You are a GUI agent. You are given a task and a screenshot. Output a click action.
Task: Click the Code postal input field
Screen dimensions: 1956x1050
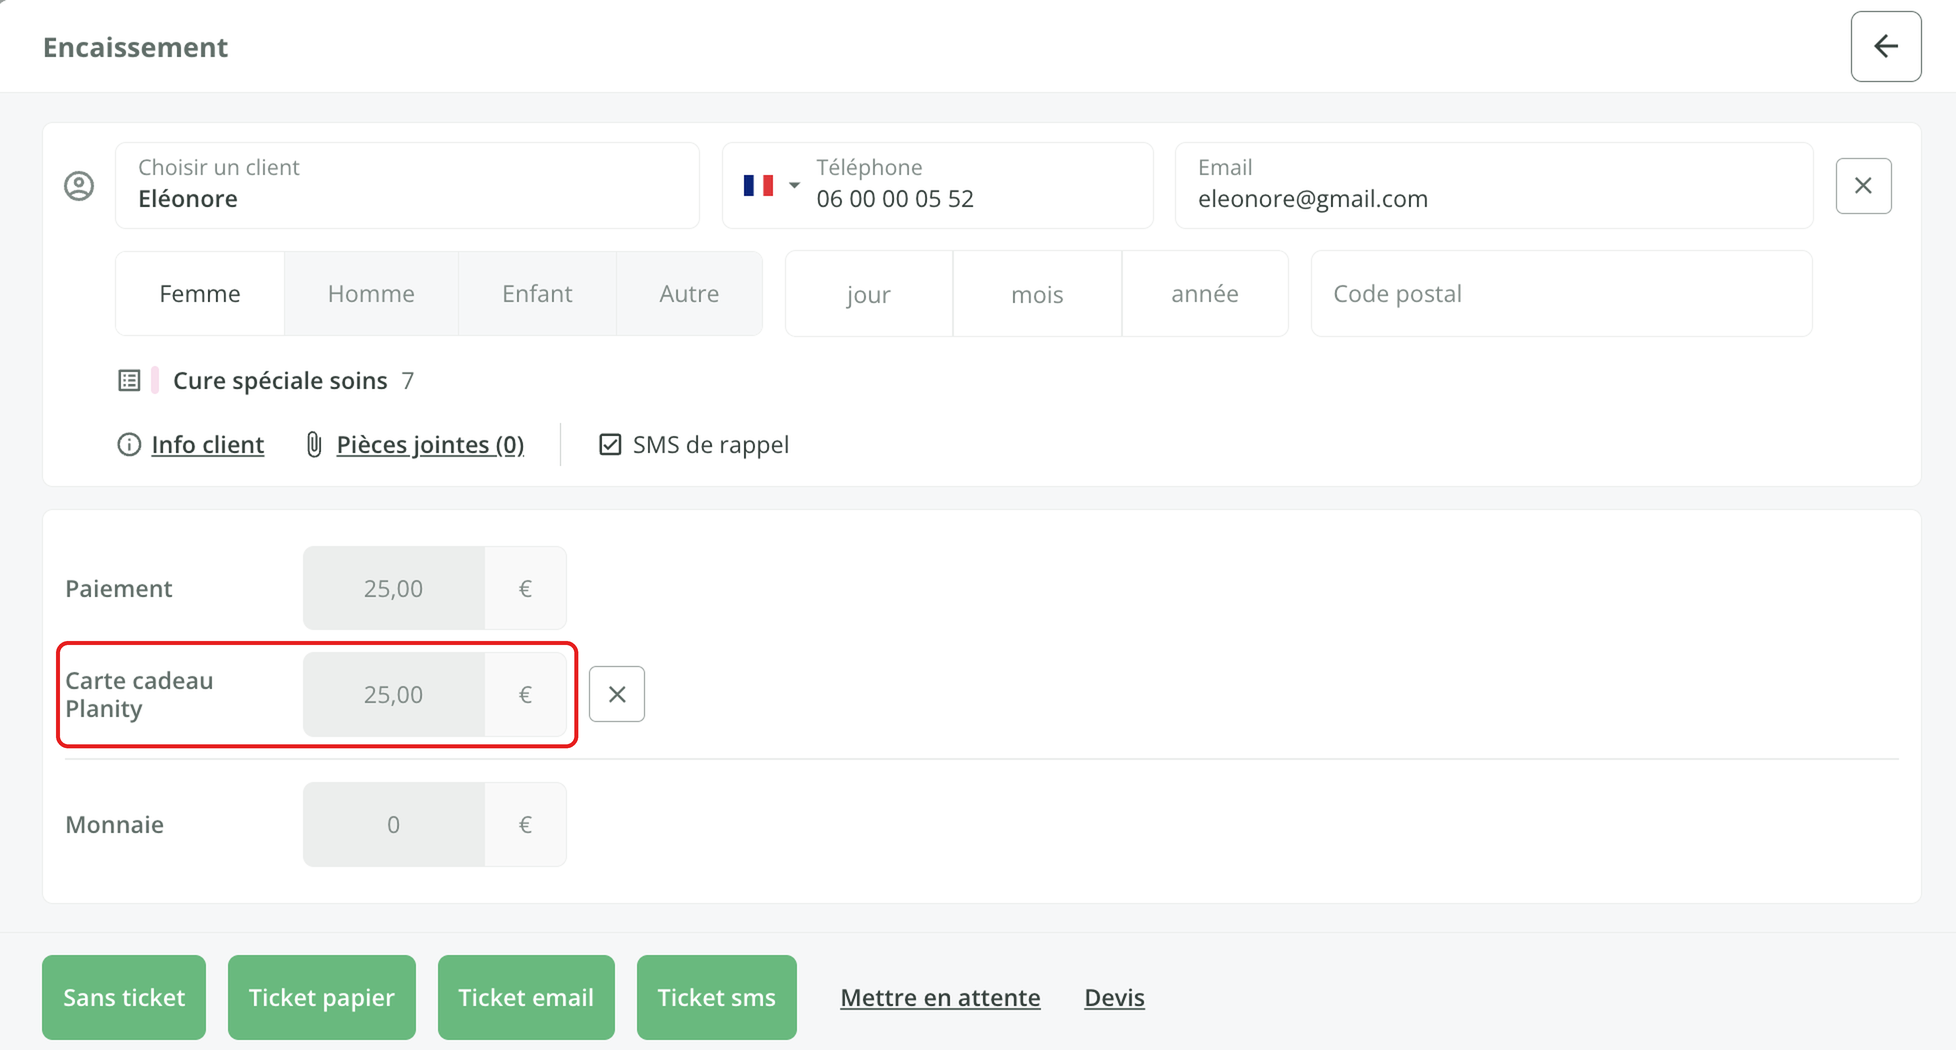tap(1561, 294)
